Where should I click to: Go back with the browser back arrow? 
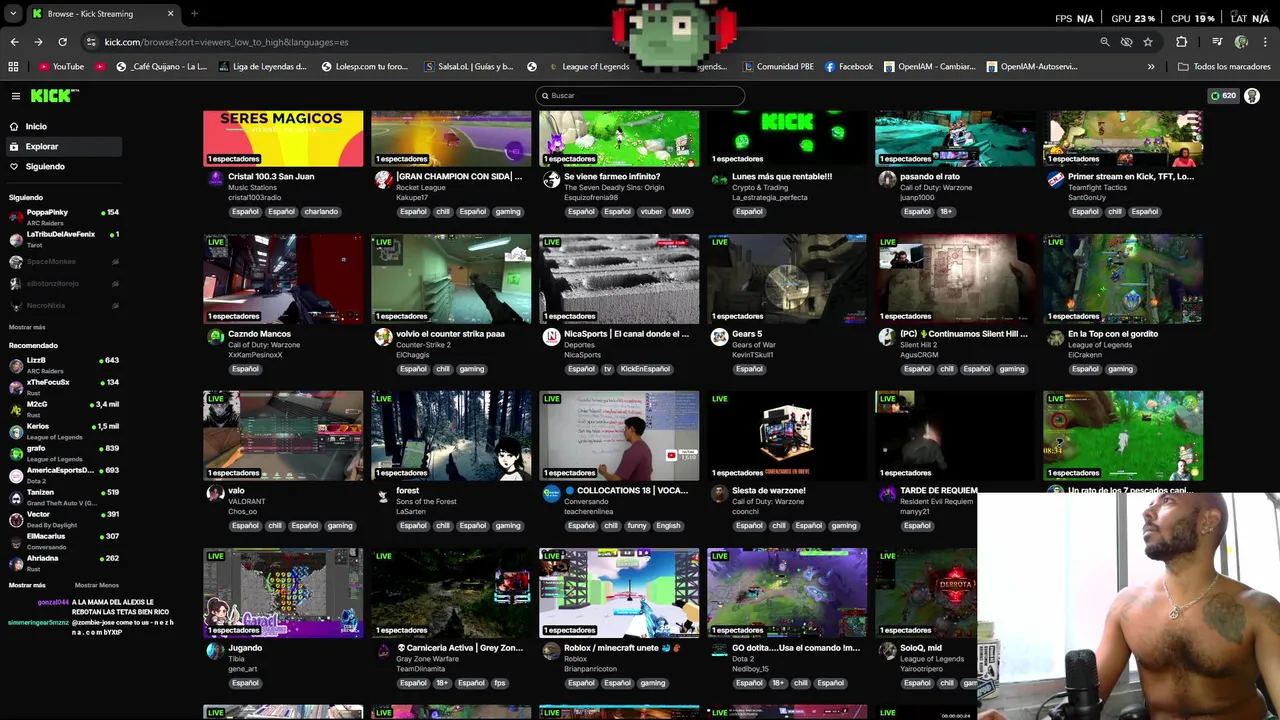pos(14,42)
